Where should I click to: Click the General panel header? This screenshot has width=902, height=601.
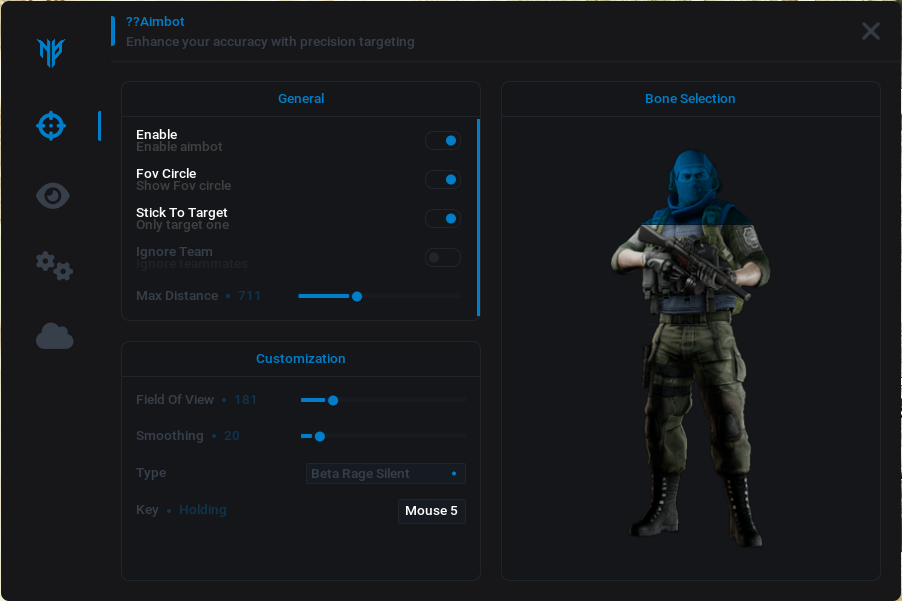coord(301,99)
